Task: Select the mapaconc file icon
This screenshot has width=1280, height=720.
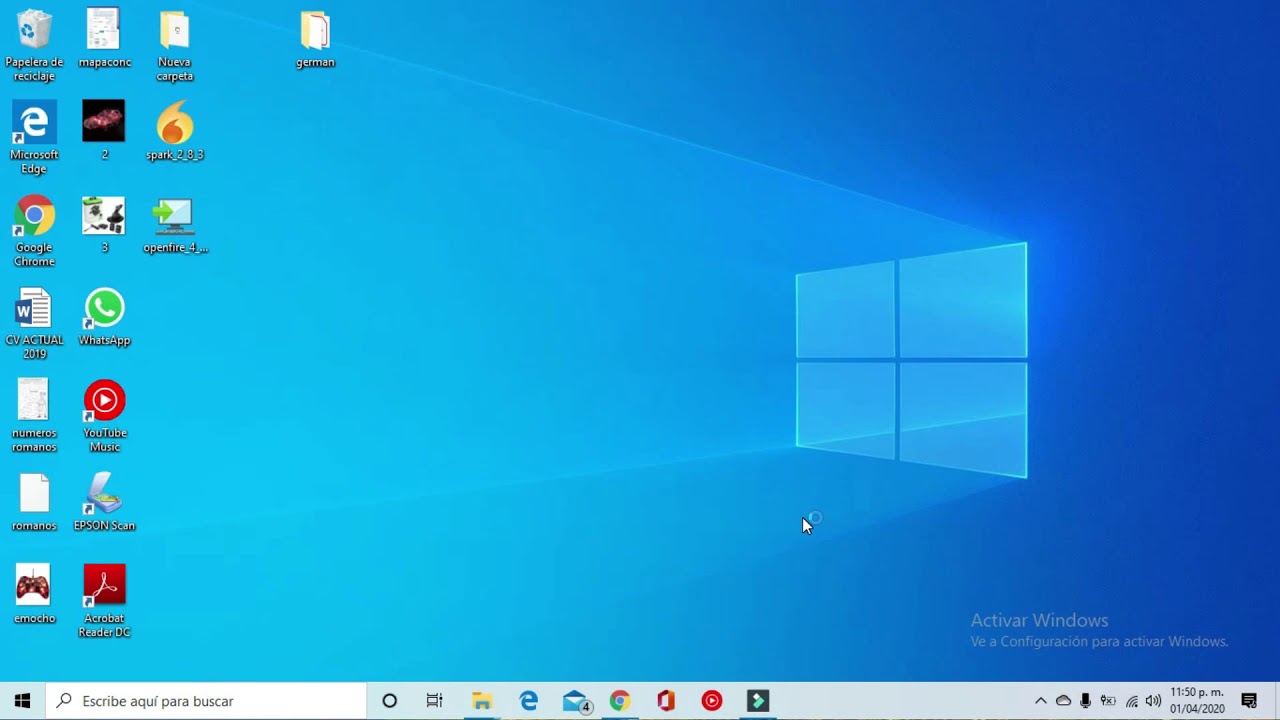Action: click(x=104, y=38)
